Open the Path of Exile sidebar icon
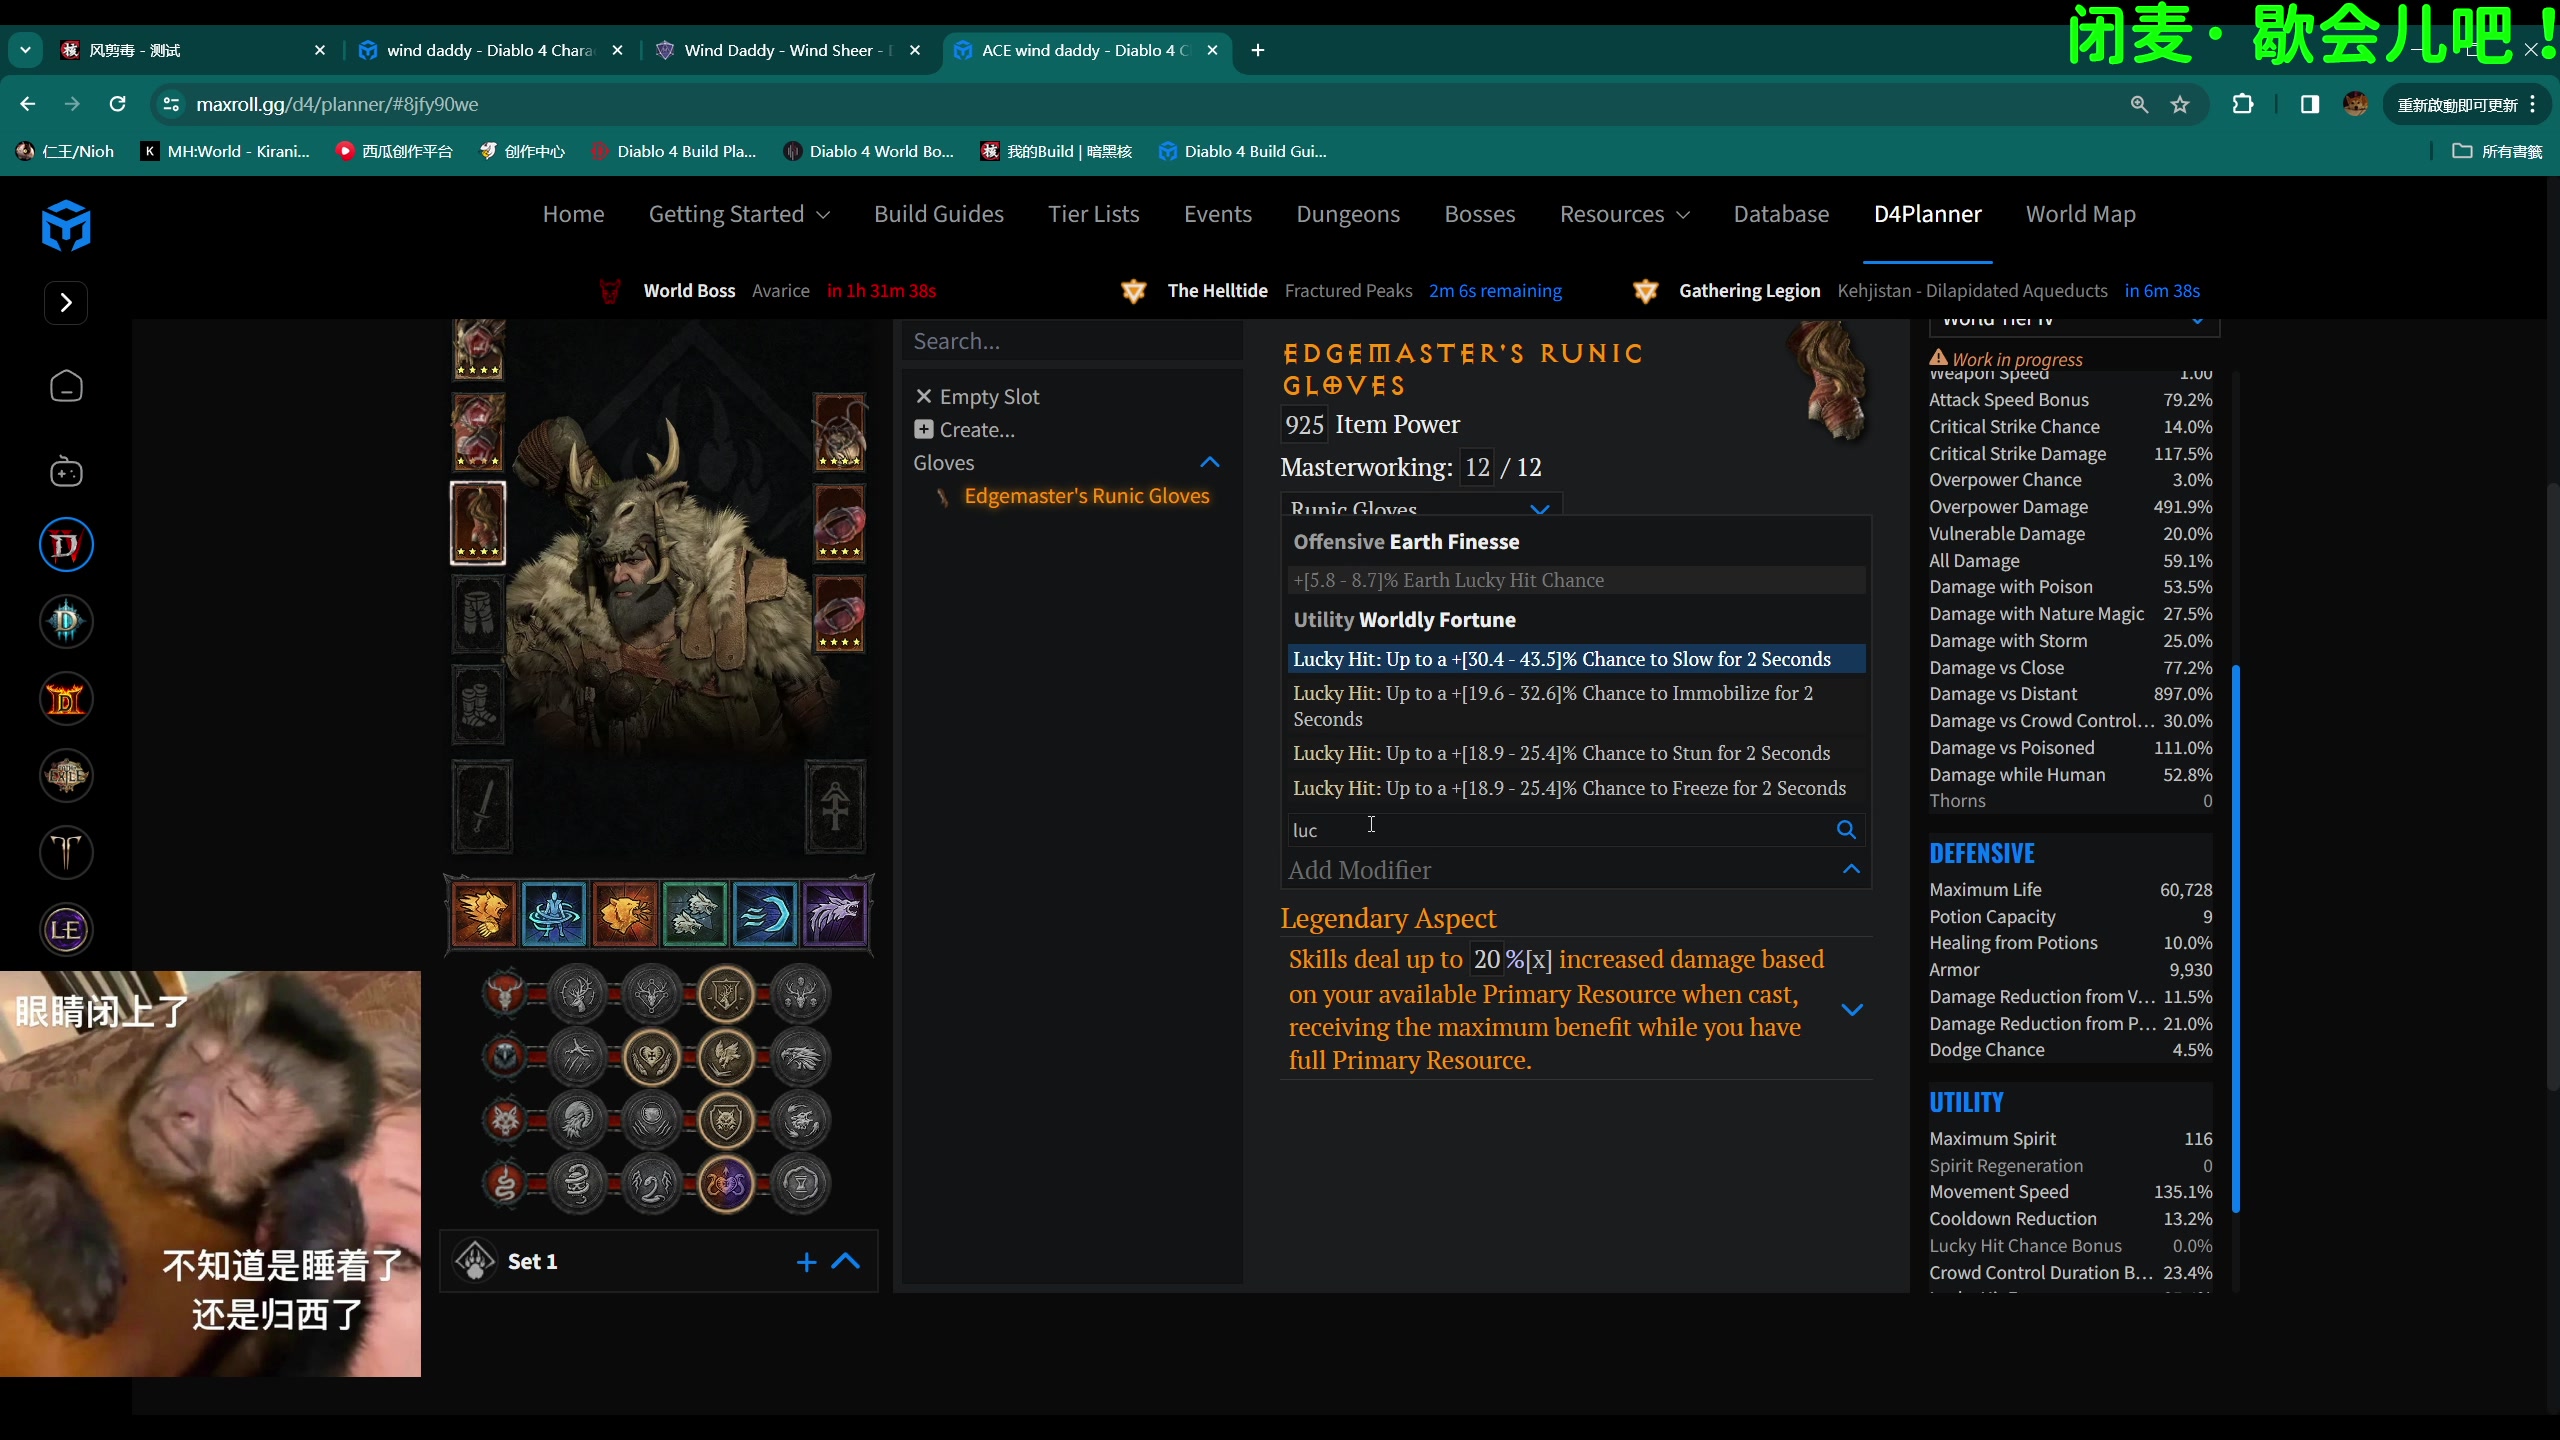Viewport: 2560px width, 1440px height. click(66, 776)
